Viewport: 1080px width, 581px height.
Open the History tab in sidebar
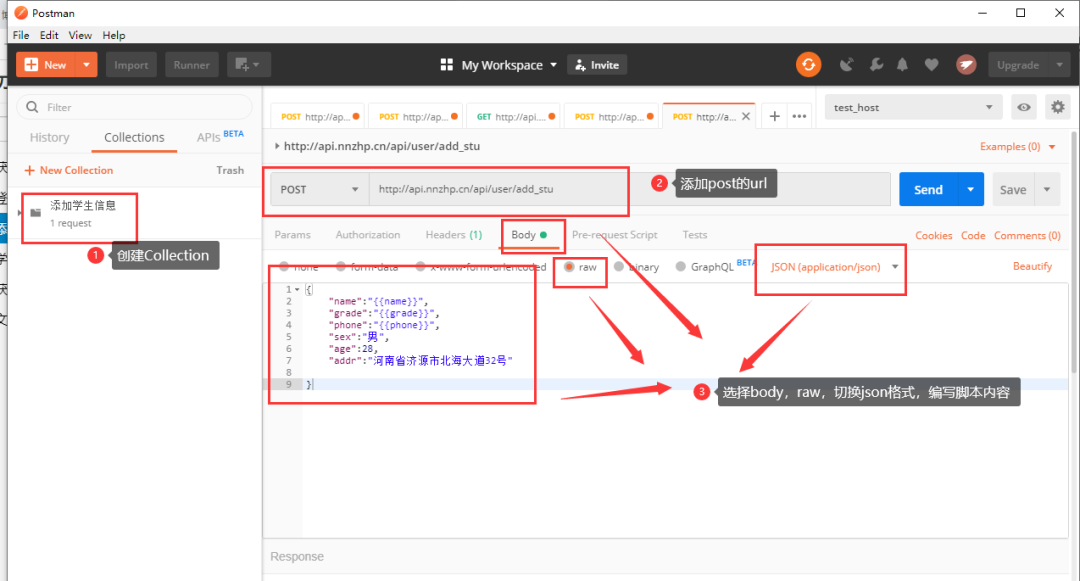[48, 137]
